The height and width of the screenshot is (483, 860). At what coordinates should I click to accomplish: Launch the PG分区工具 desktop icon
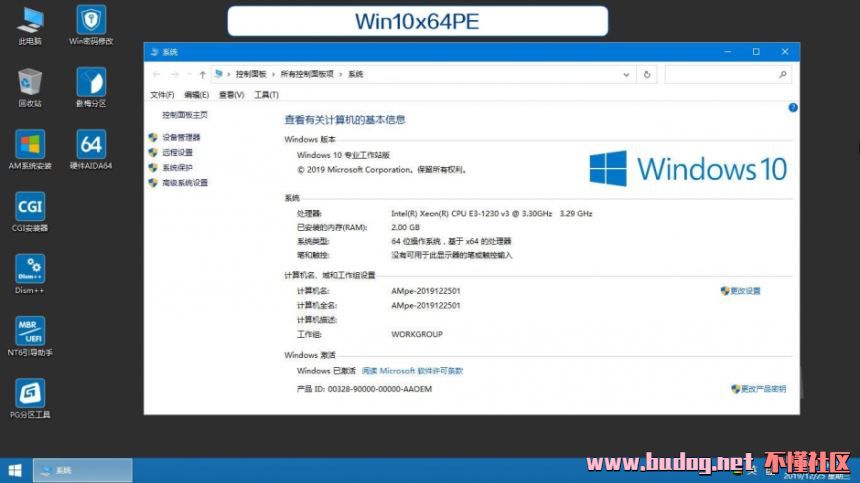point(30,394)
